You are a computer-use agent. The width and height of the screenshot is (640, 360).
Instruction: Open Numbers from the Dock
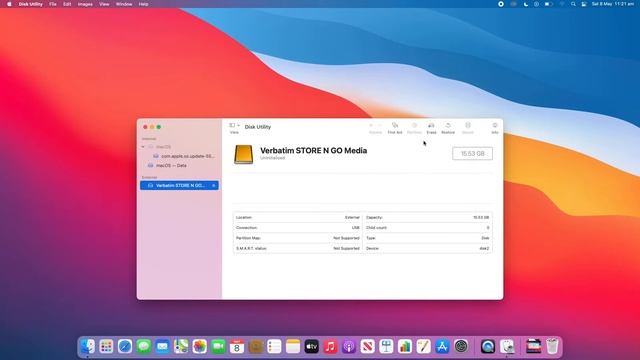(x=405, y=347)
